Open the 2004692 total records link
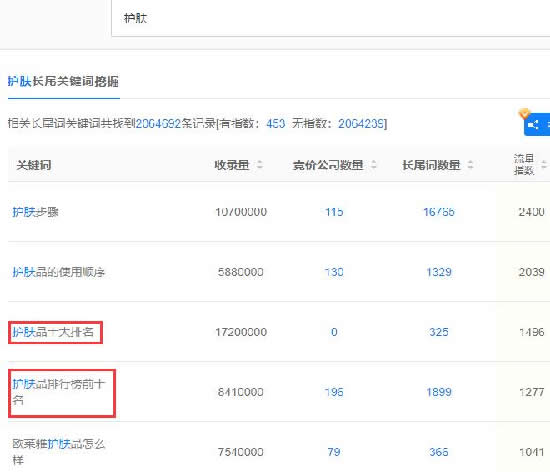Image resolution: width=550 pixels, height=472 pixels. (x=158, y=123)
